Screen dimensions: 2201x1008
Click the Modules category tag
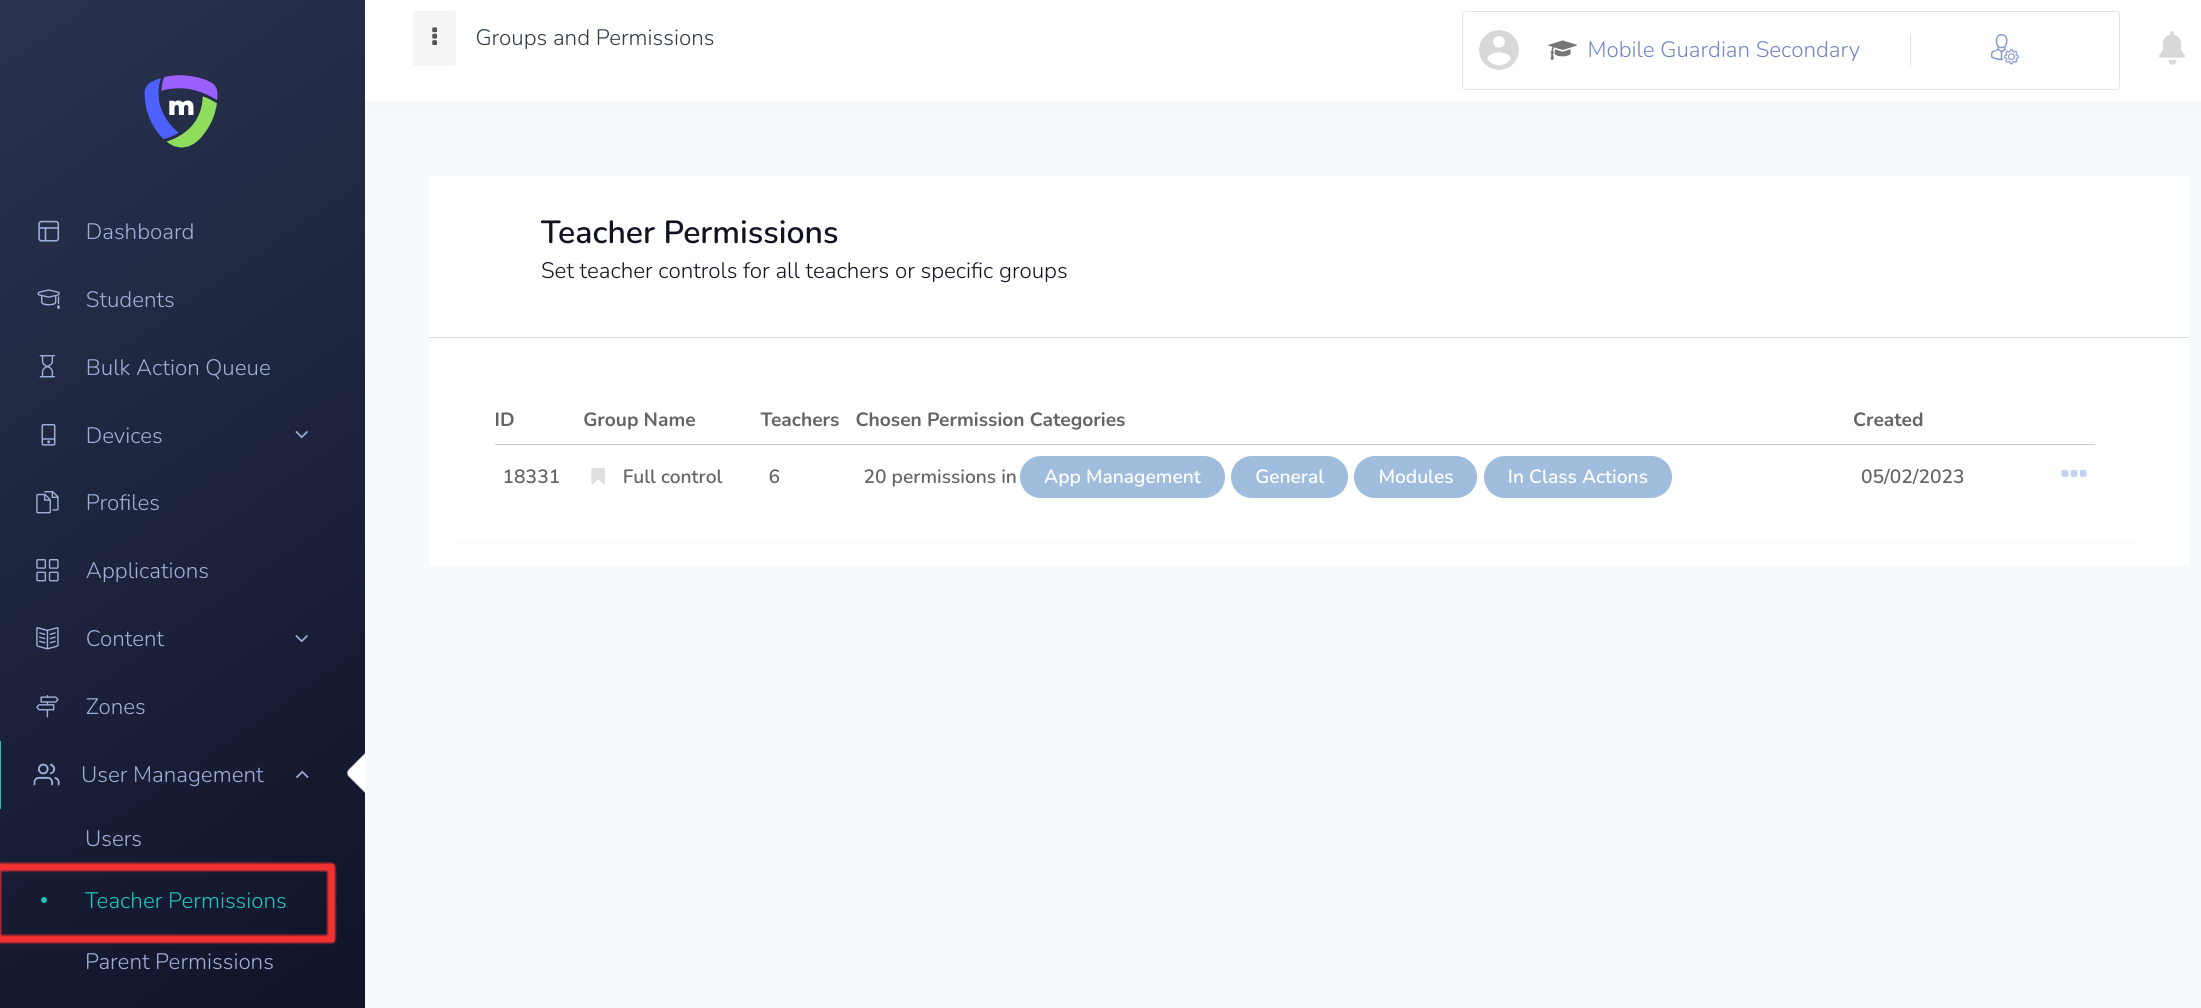coord(1415,477)
